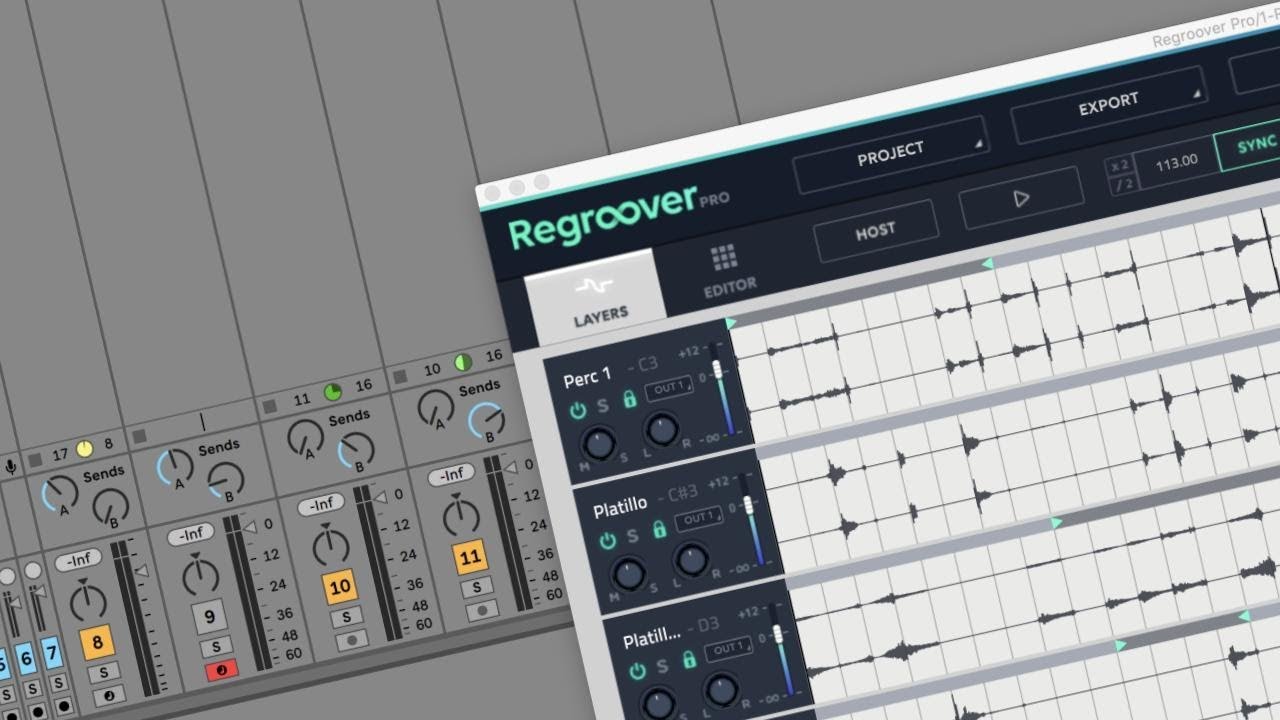Image resolution: width=1280 pixels, height=720 pixels.
Task: Click yellow pie indicator above track 8
Action: coord(84,448)
